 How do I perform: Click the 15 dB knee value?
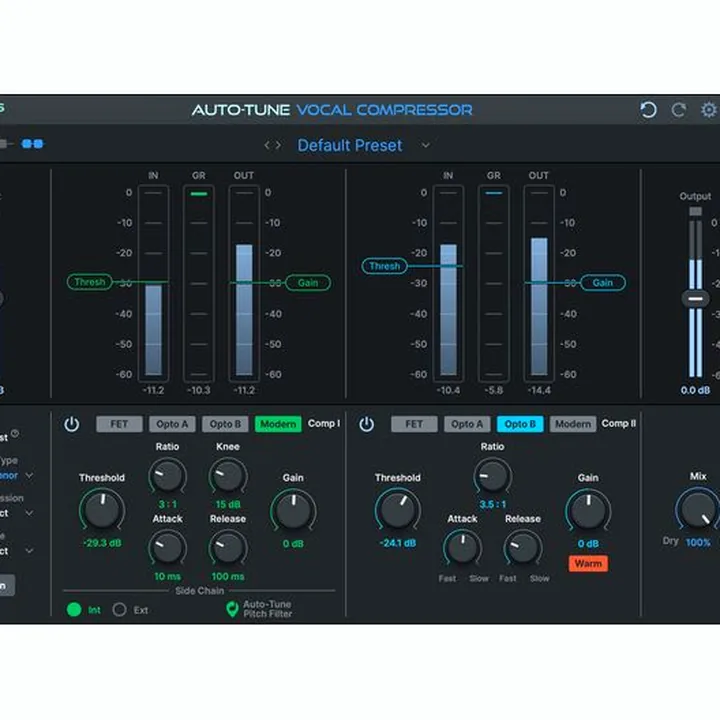pos(228,504)
